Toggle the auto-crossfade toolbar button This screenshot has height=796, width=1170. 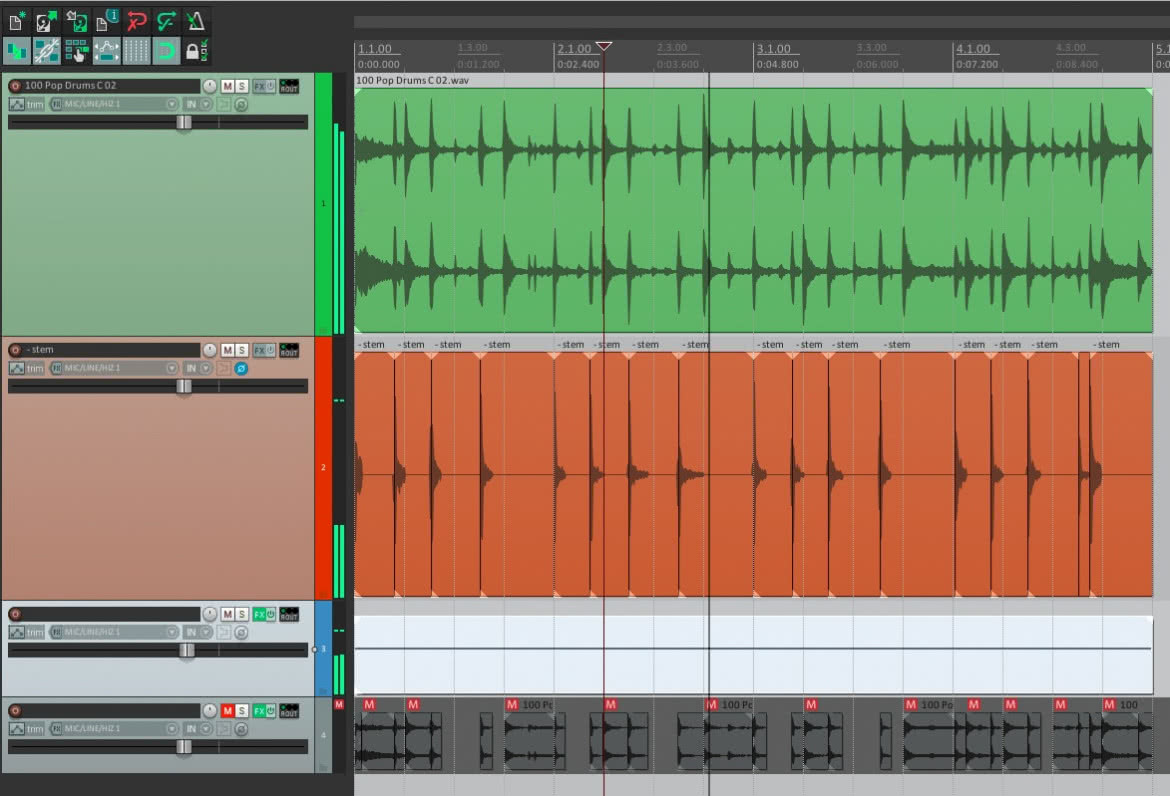(16, 51)
